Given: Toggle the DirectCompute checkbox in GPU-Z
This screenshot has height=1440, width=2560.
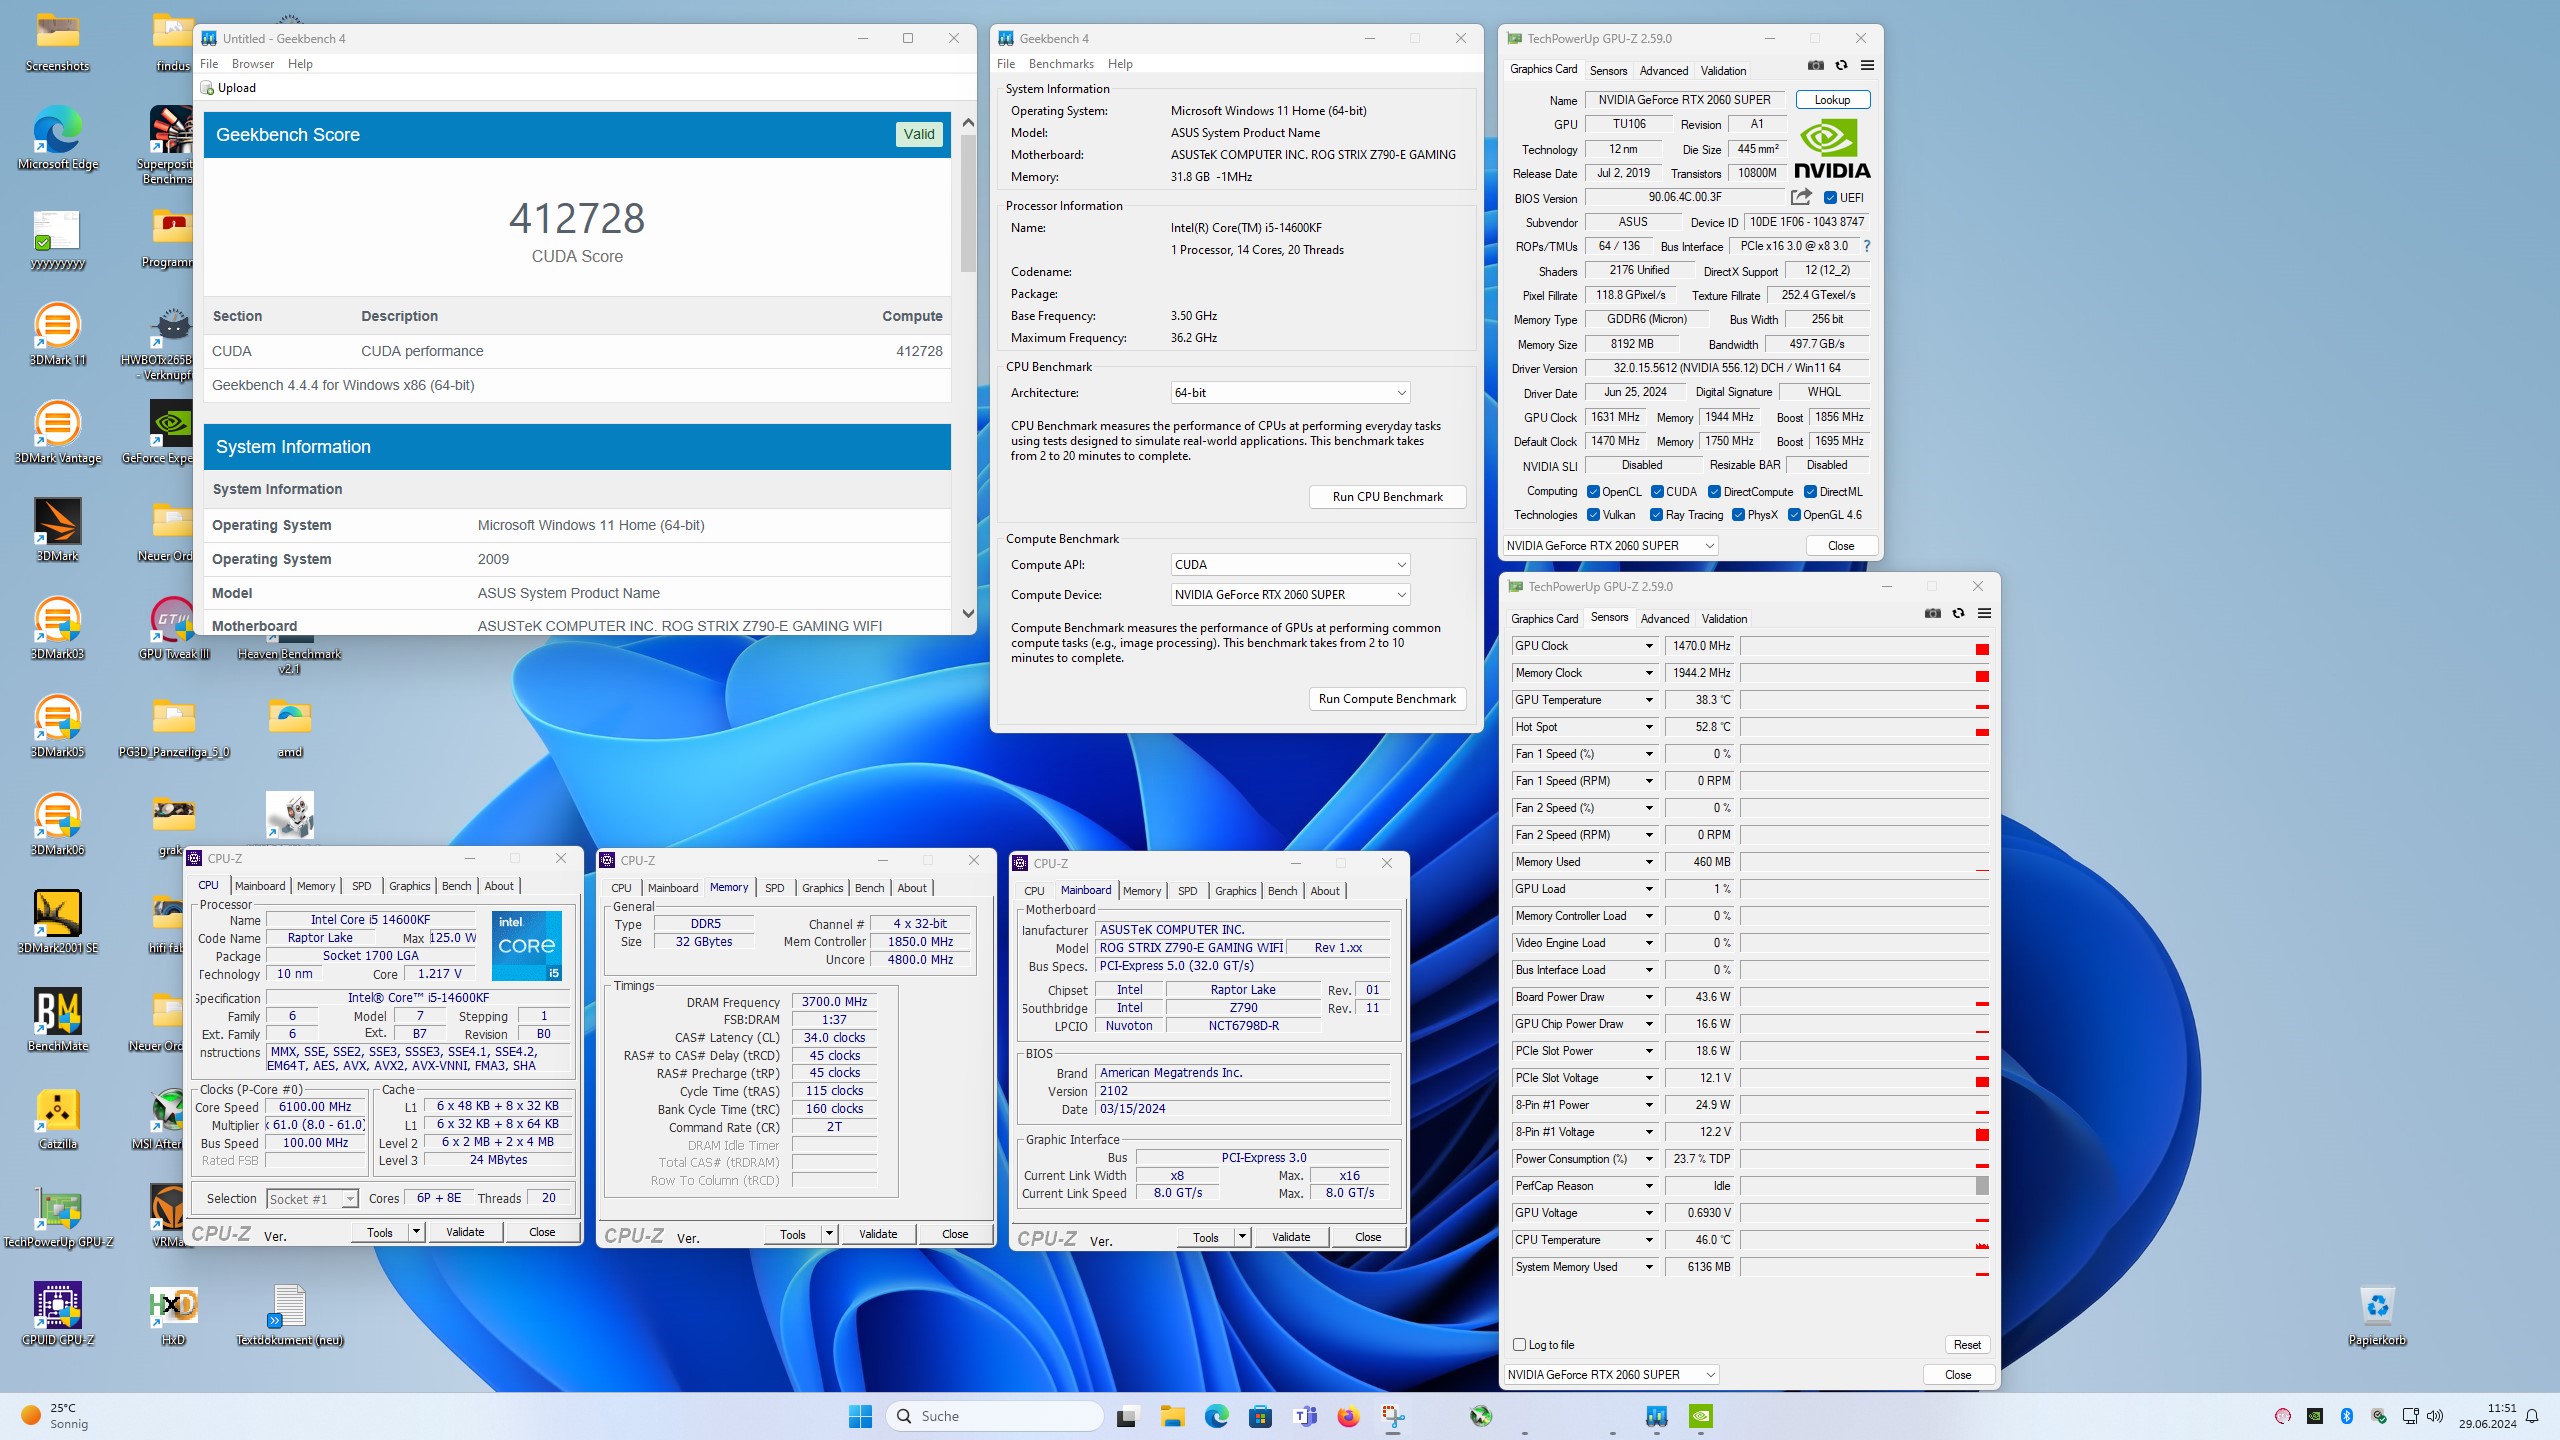Looking at the screenshot, I should click(x=1714, y=492).
